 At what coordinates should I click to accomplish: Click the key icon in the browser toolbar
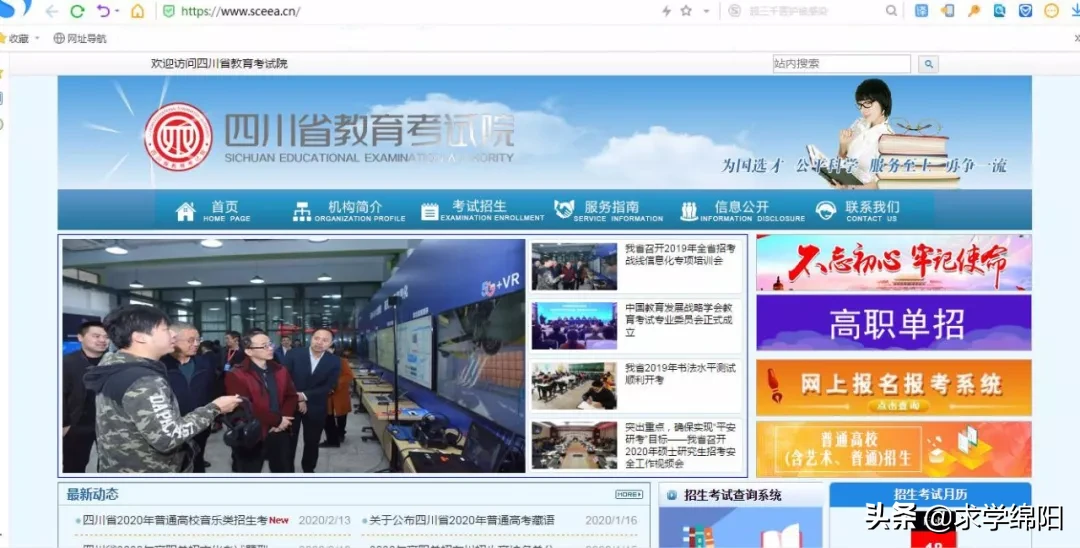(x=973, y=11)
